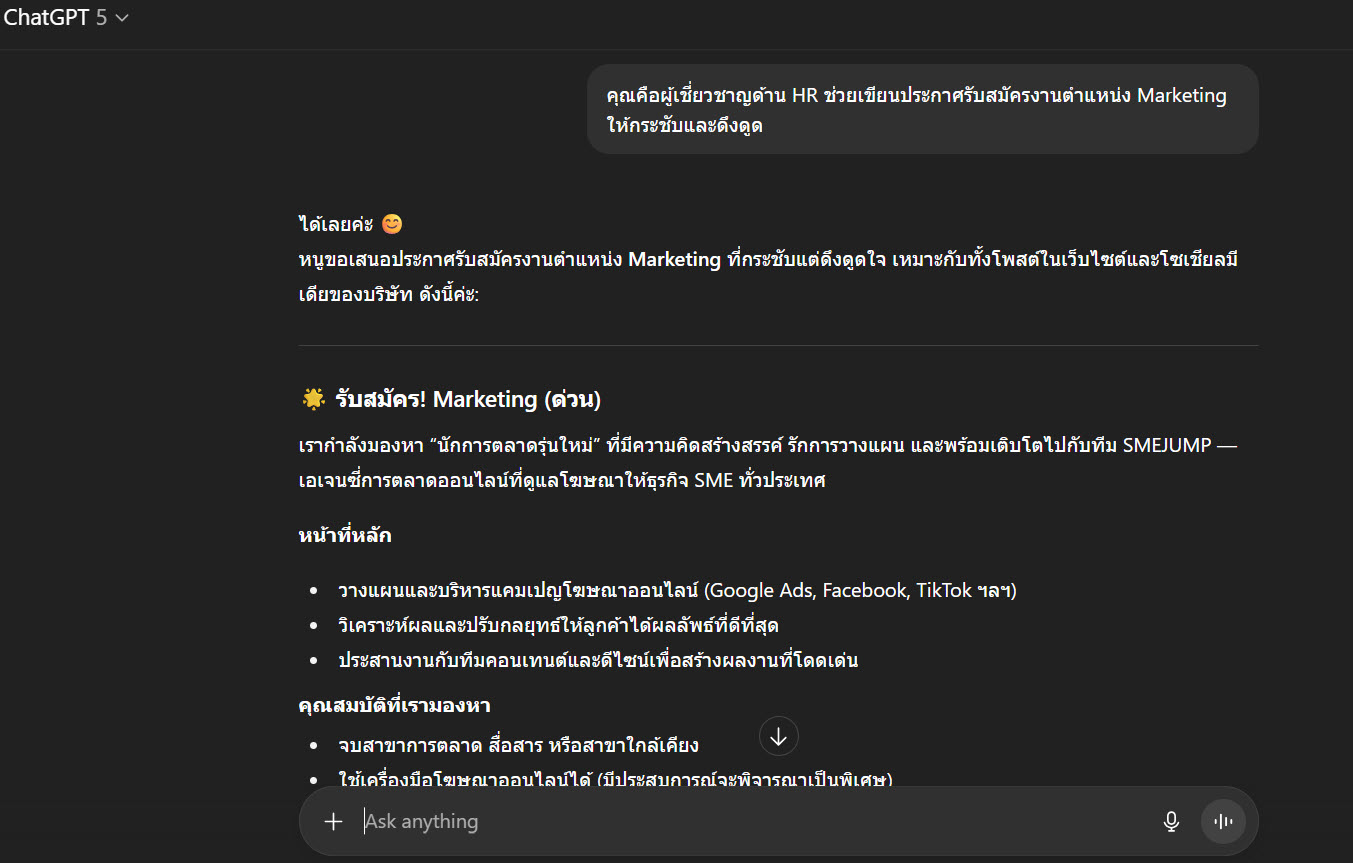Launch voice mode with the waveform icon

pos(1222,821)
